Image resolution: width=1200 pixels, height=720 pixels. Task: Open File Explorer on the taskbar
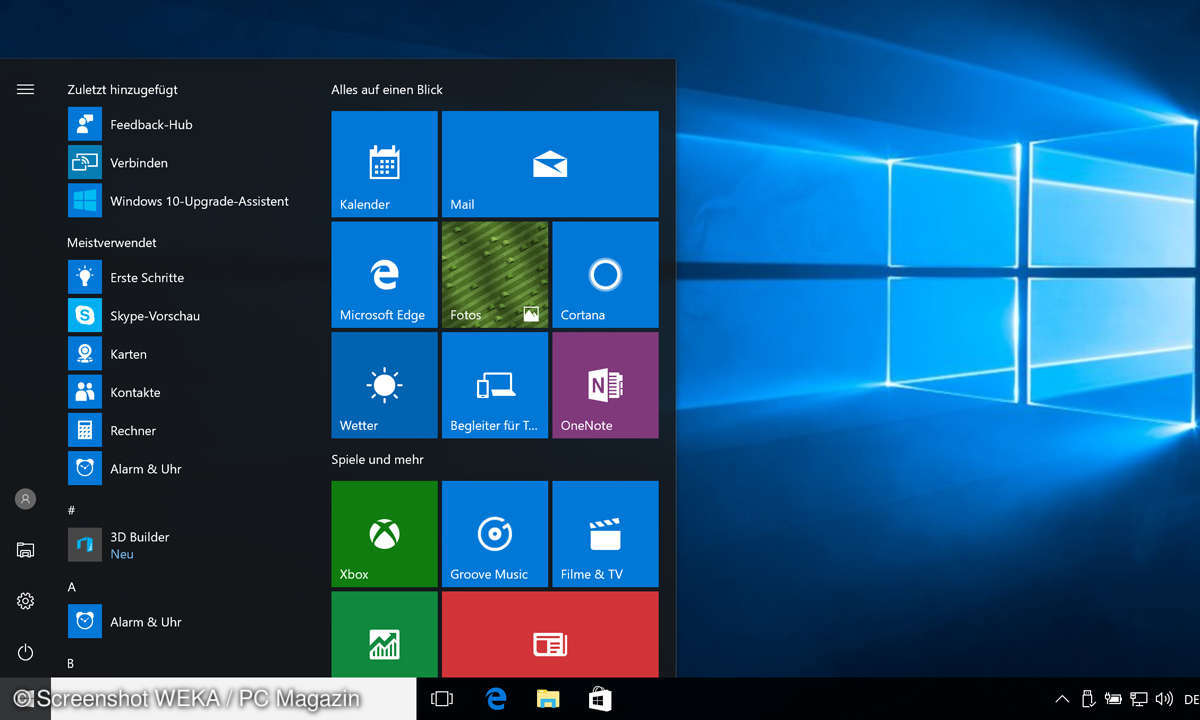point(547,699)
